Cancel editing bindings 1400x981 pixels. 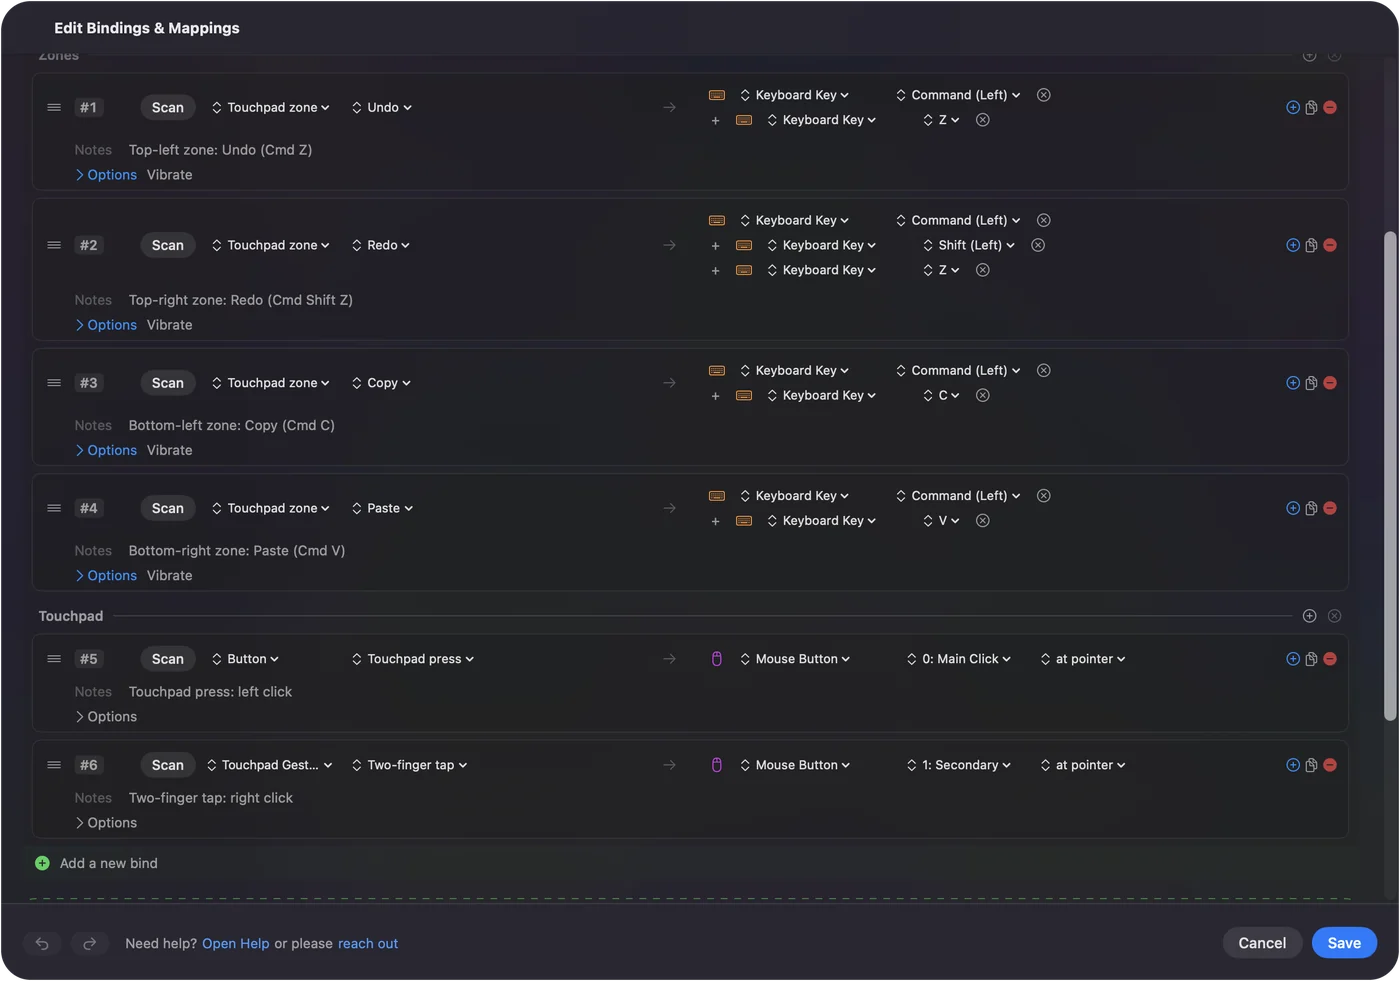tap(1262, 943)
